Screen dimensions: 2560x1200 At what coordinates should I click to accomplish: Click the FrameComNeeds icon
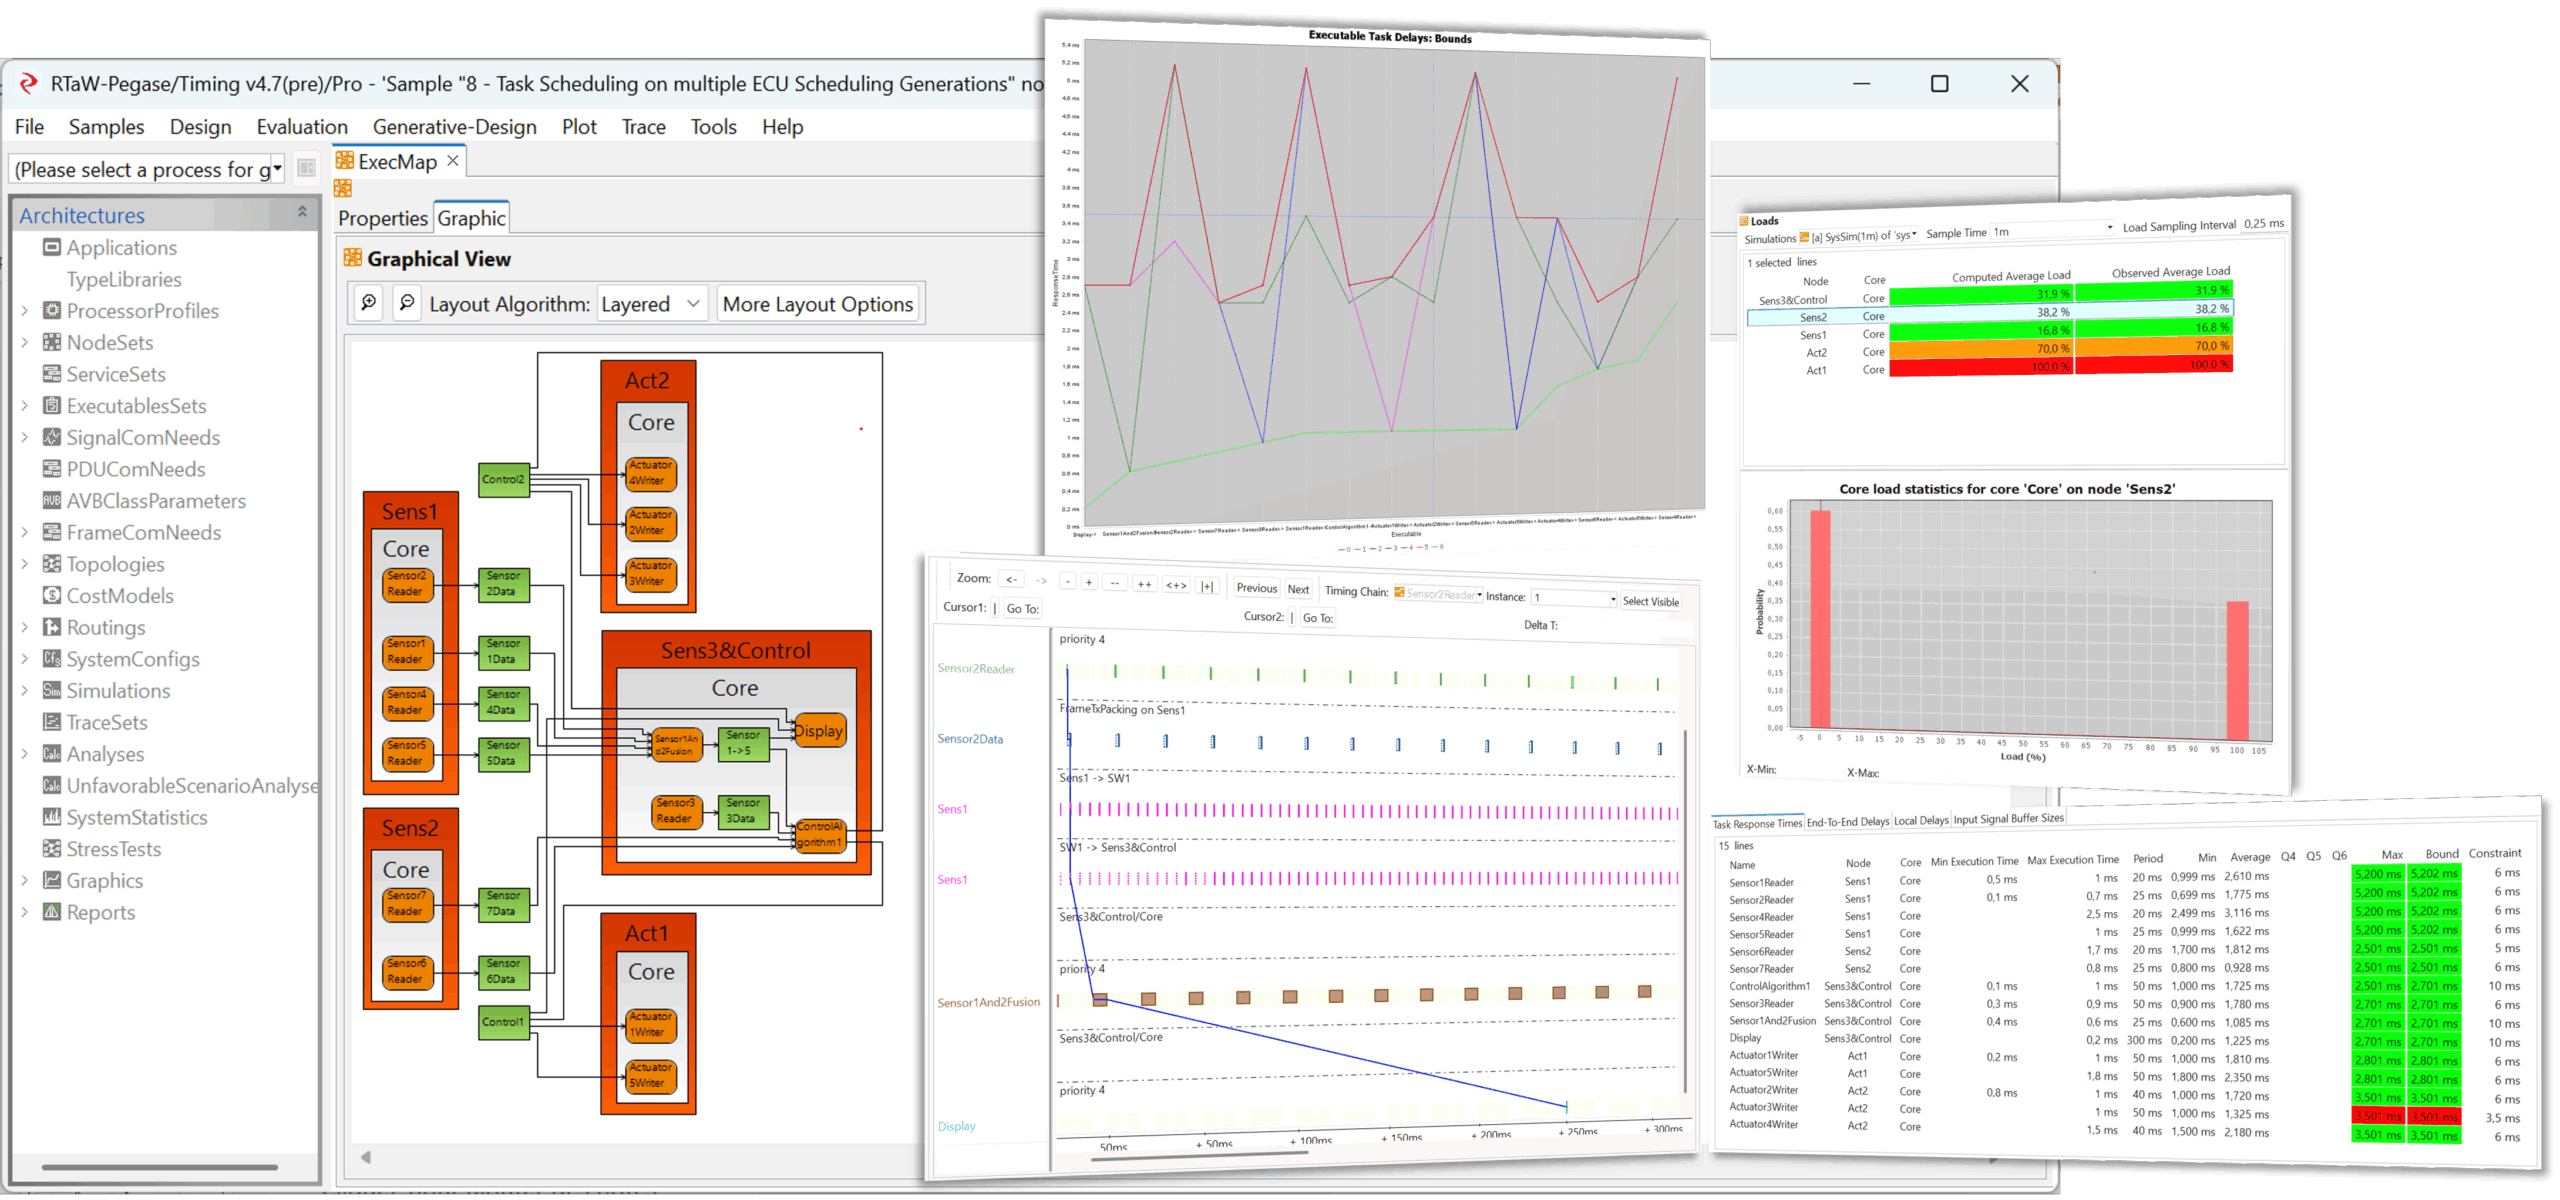pyautogui.click(x=52, y=532)
